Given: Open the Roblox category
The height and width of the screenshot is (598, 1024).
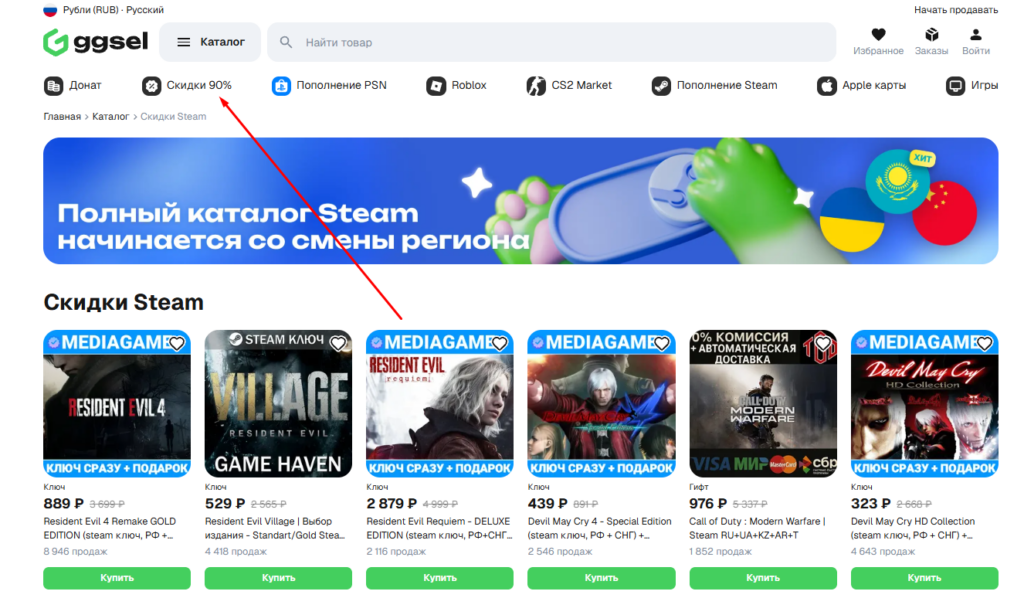Looking at the screenshot, I should 456,86.
